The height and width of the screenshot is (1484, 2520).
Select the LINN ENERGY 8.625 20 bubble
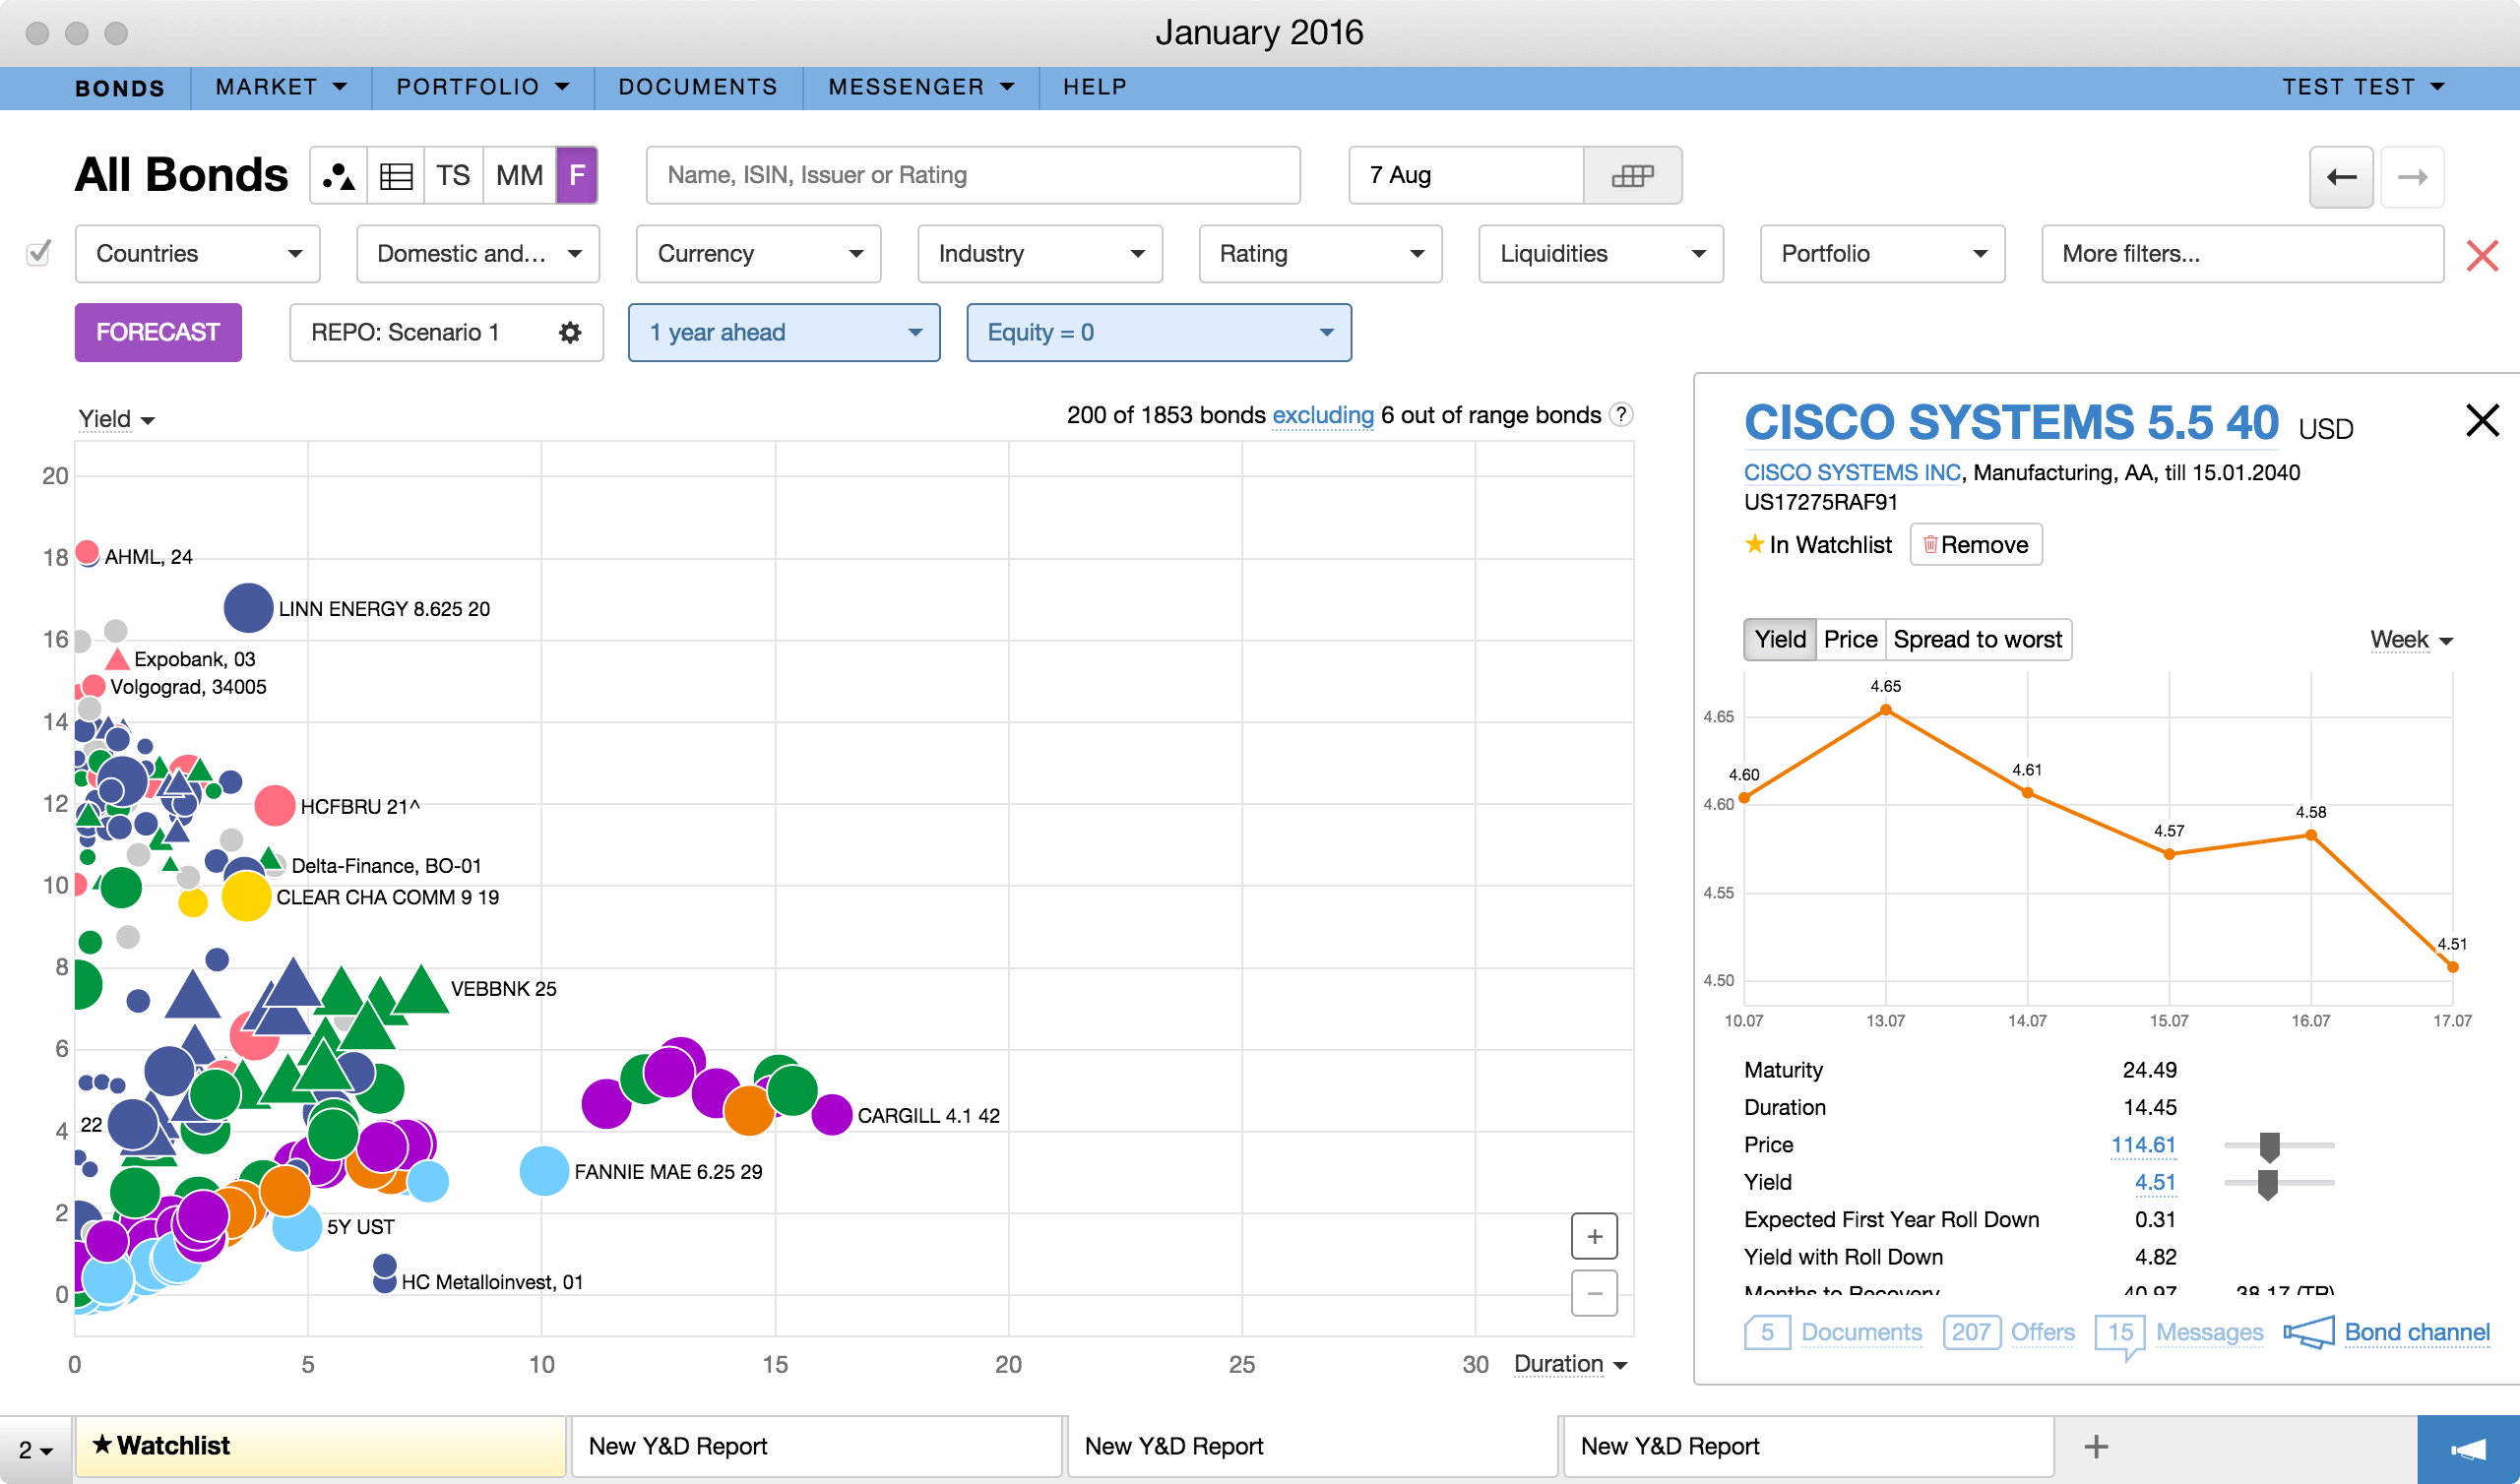pos(248,608)
